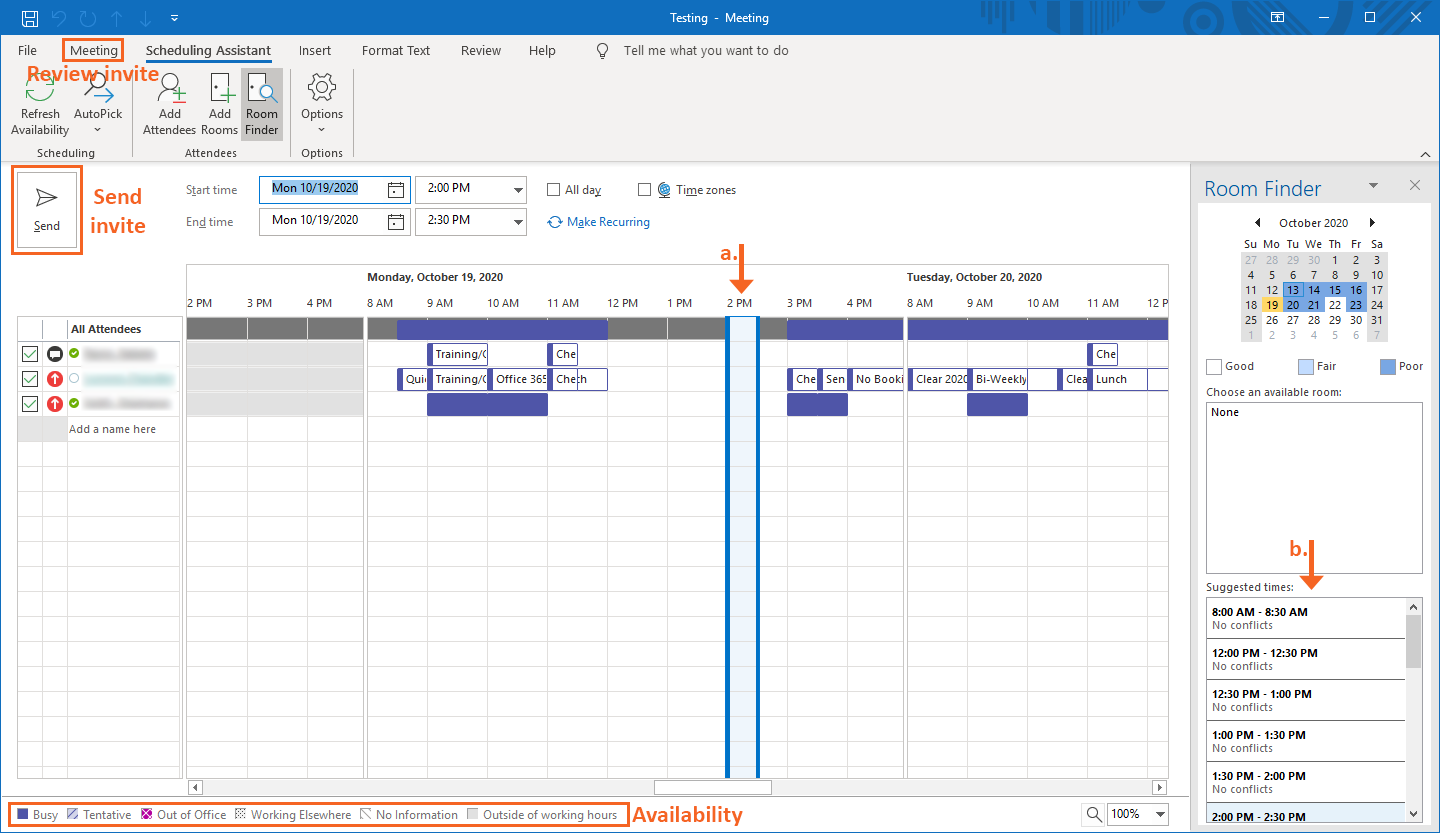This screenshot has width=1440, height=833.
Task: Open the Review ribbon tab
Action: [480, 50]
